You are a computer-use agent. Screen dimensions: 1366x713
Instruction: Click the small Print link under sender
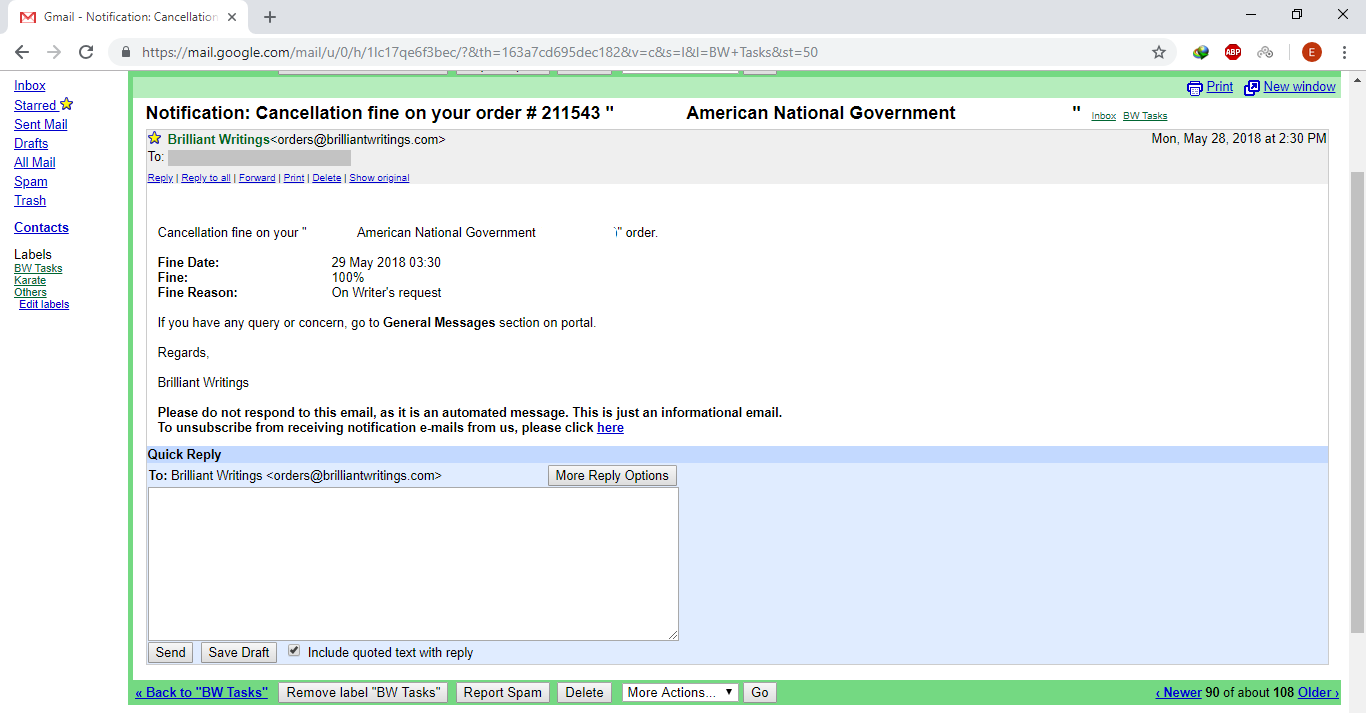tap(294, 178)
